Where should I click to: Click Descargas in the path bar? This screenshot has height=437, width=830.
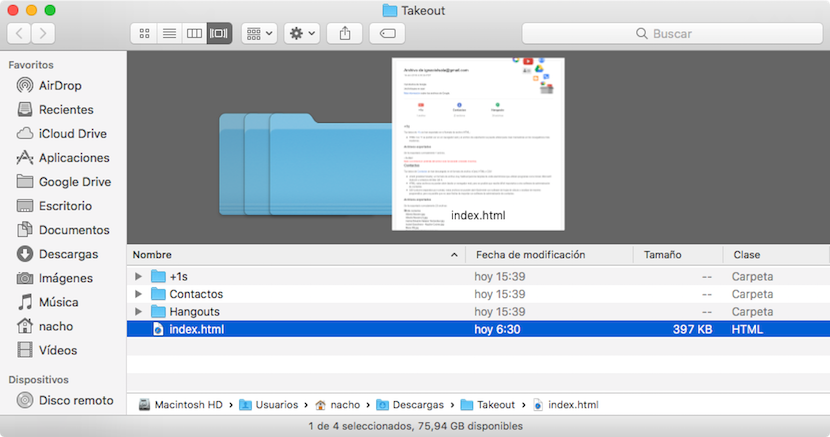coord(410,405)
